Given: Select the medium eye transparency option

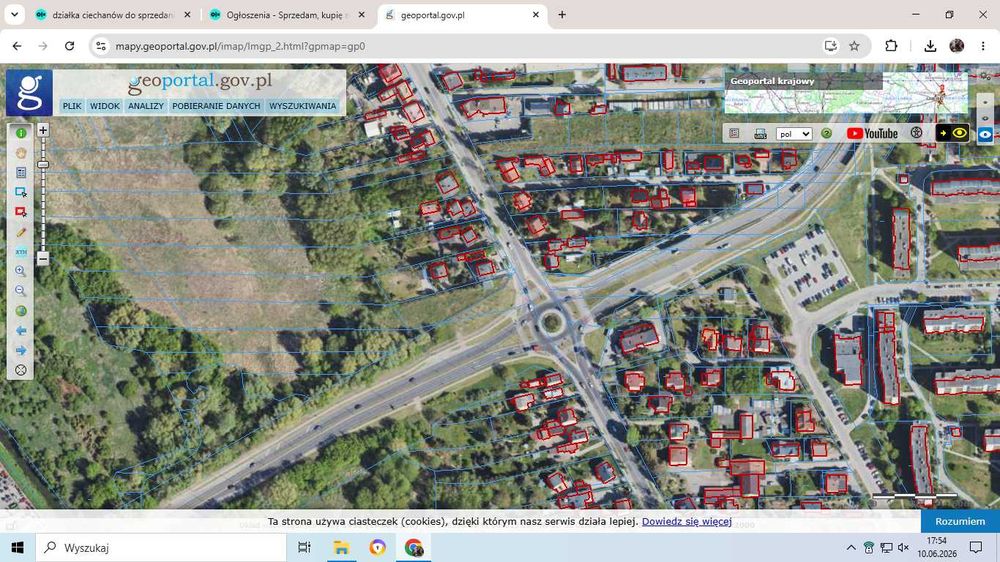Looking at the screenshot, I should point(985,118).
